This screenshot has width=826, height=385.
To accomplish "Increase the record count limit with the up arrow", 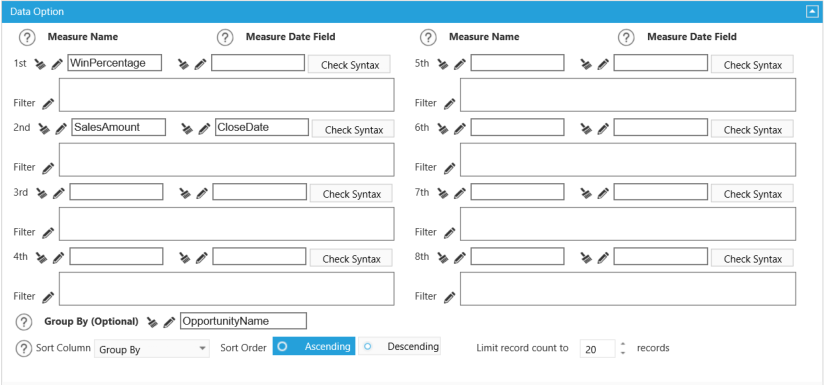I will (x=623, y=344).
